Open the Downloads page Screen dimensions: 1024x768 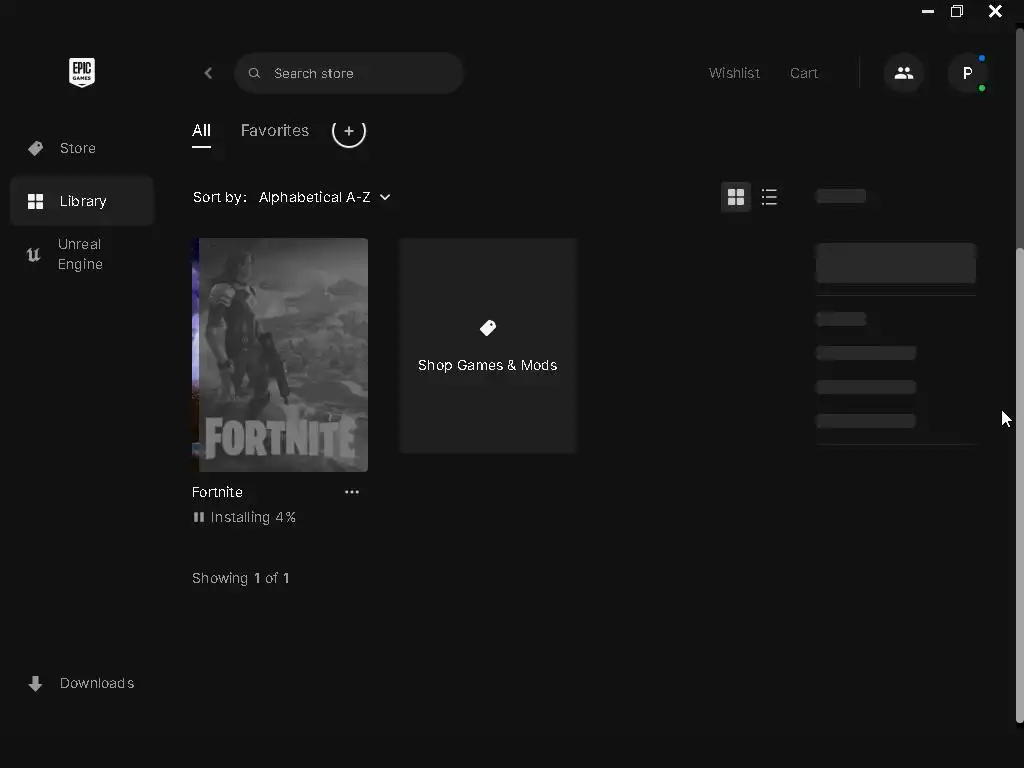82,683
